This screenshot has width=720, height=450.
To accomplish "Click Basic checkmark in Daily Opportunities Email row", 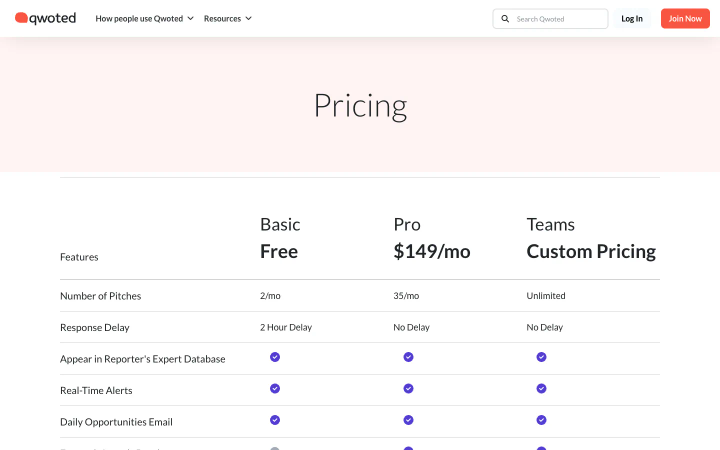I will [x=275, y=420].
